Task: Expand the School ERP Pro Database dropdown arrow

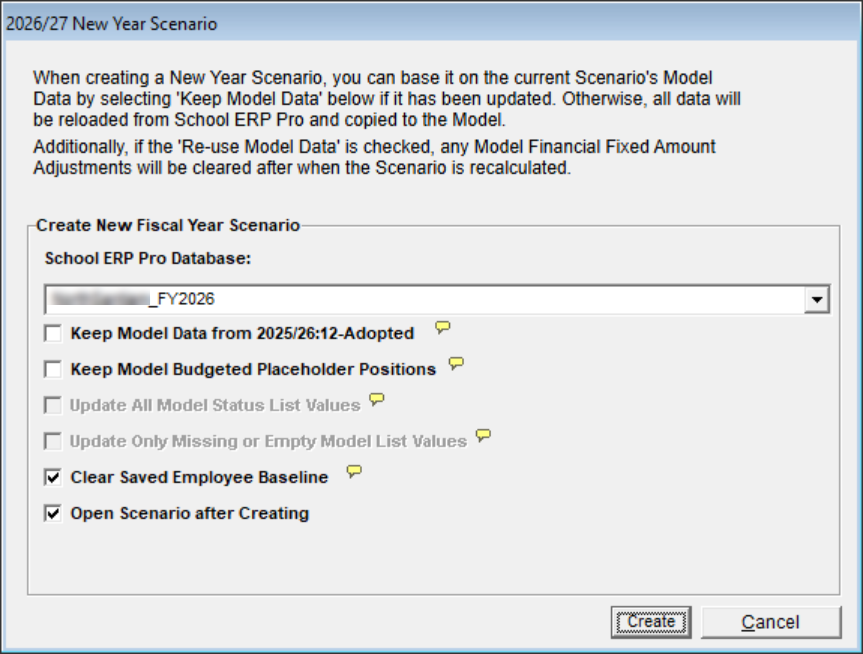Action: [818, 298]
